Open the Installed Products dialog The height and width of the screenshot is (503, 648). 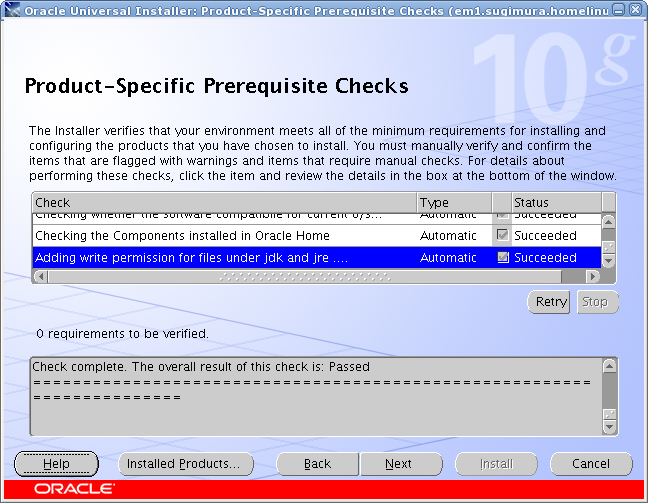point(186,464)
